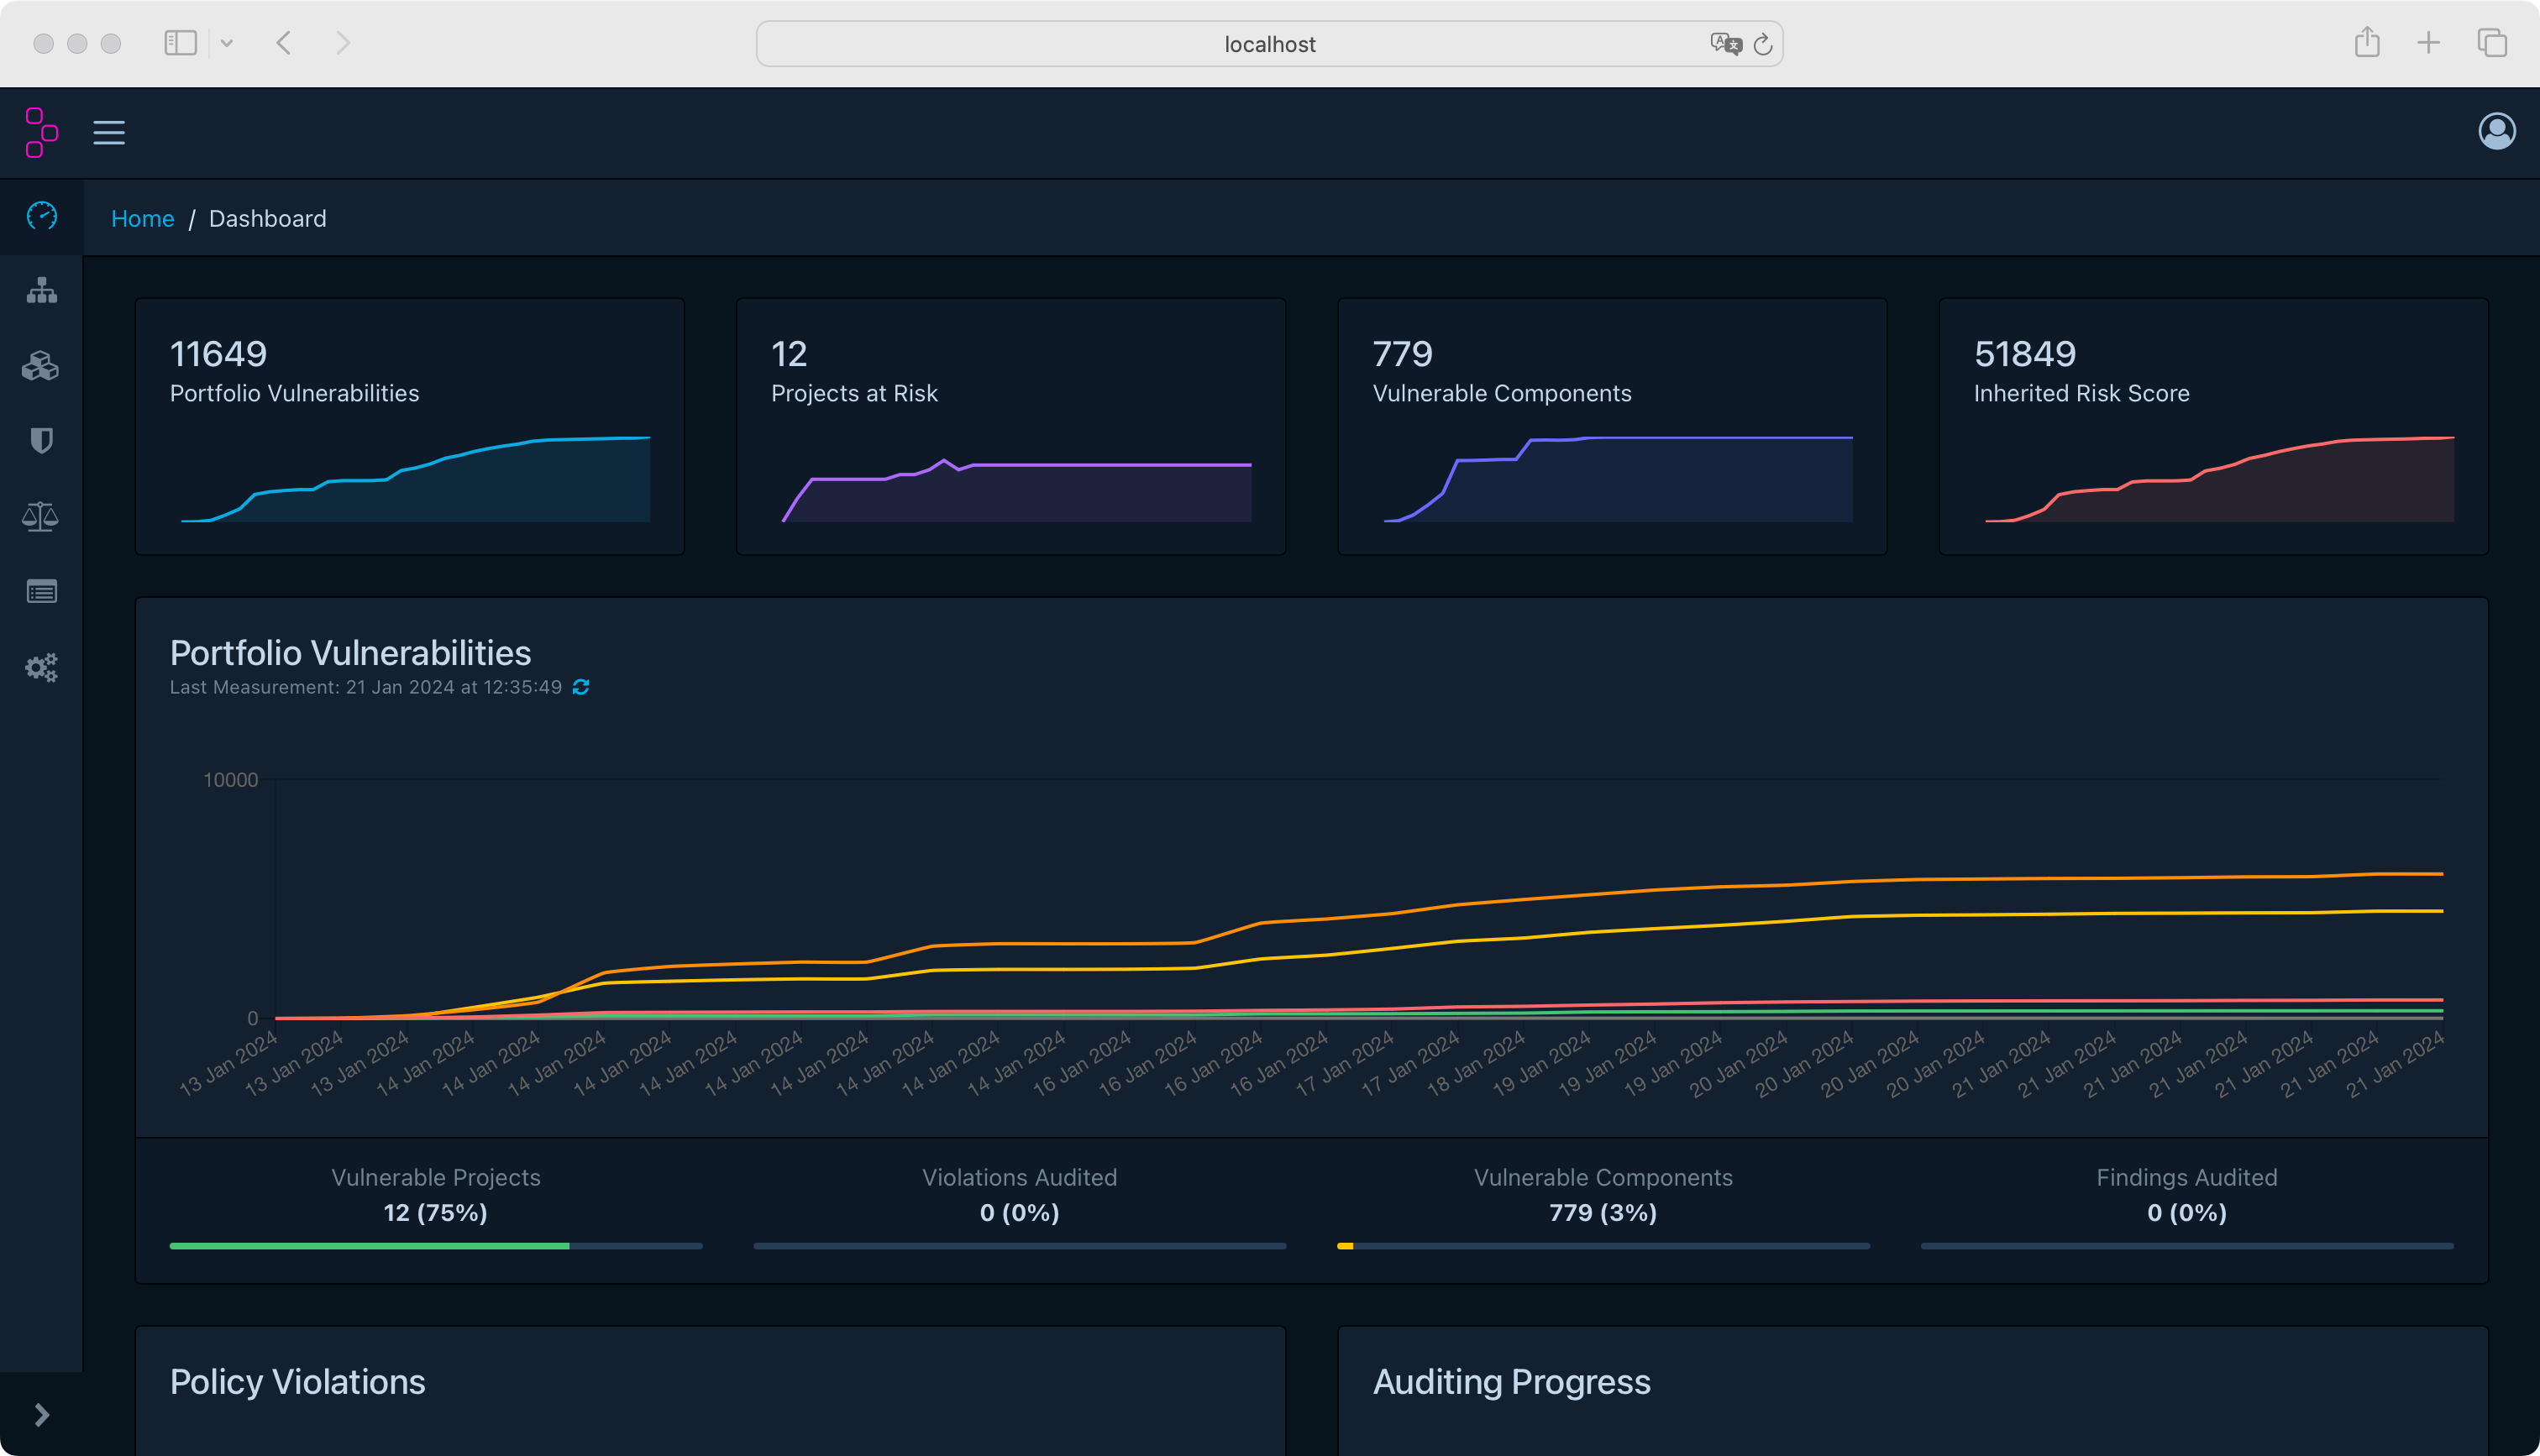Viewport: 2540px width, 1456px height.
Task: Open Vulnerabilities shield sidebar icon
Action: click(41, 441)
